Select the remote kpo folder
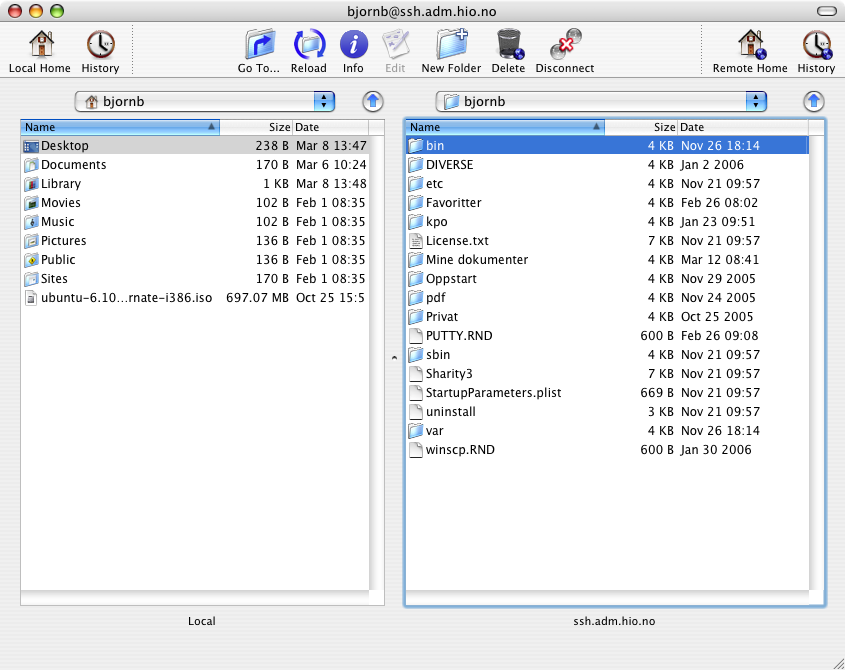Image resolution: width=845 pixels, height=670 pixels. tap(607, 222)
